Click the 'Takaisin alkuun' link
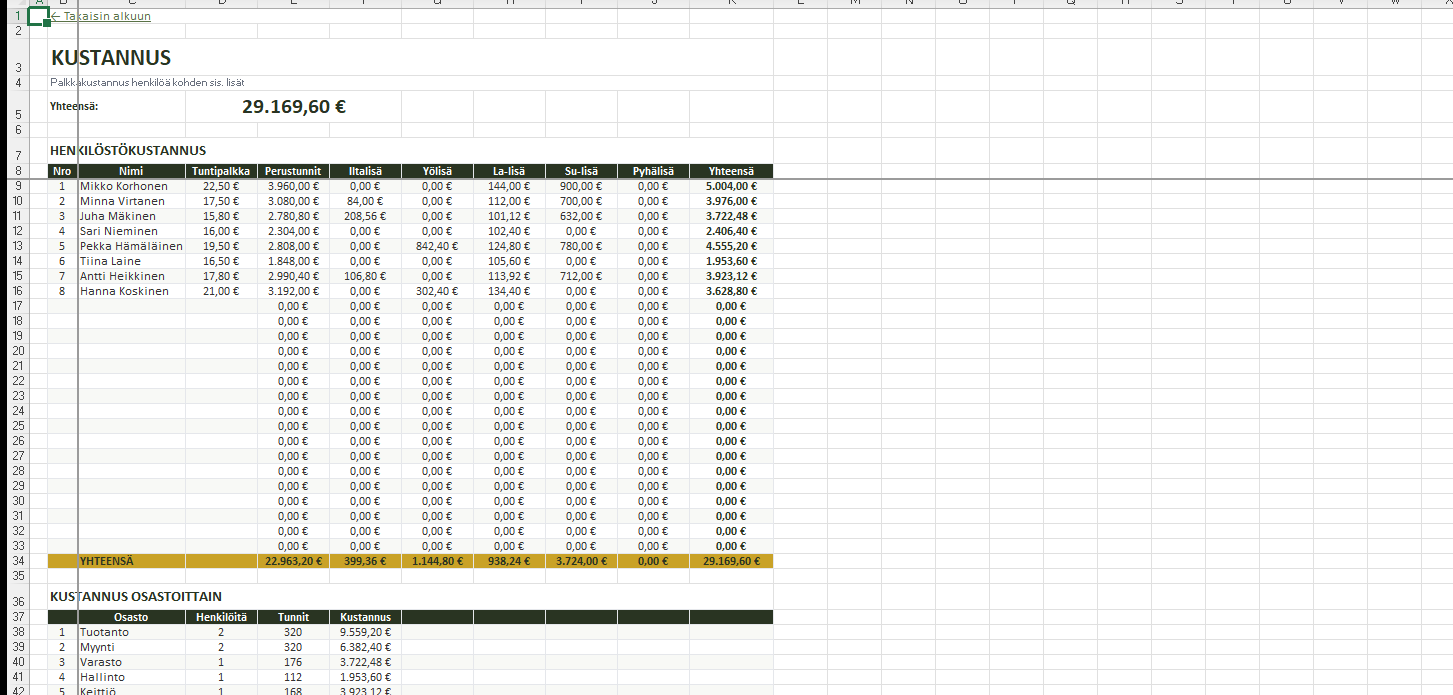 pos(101,16)
